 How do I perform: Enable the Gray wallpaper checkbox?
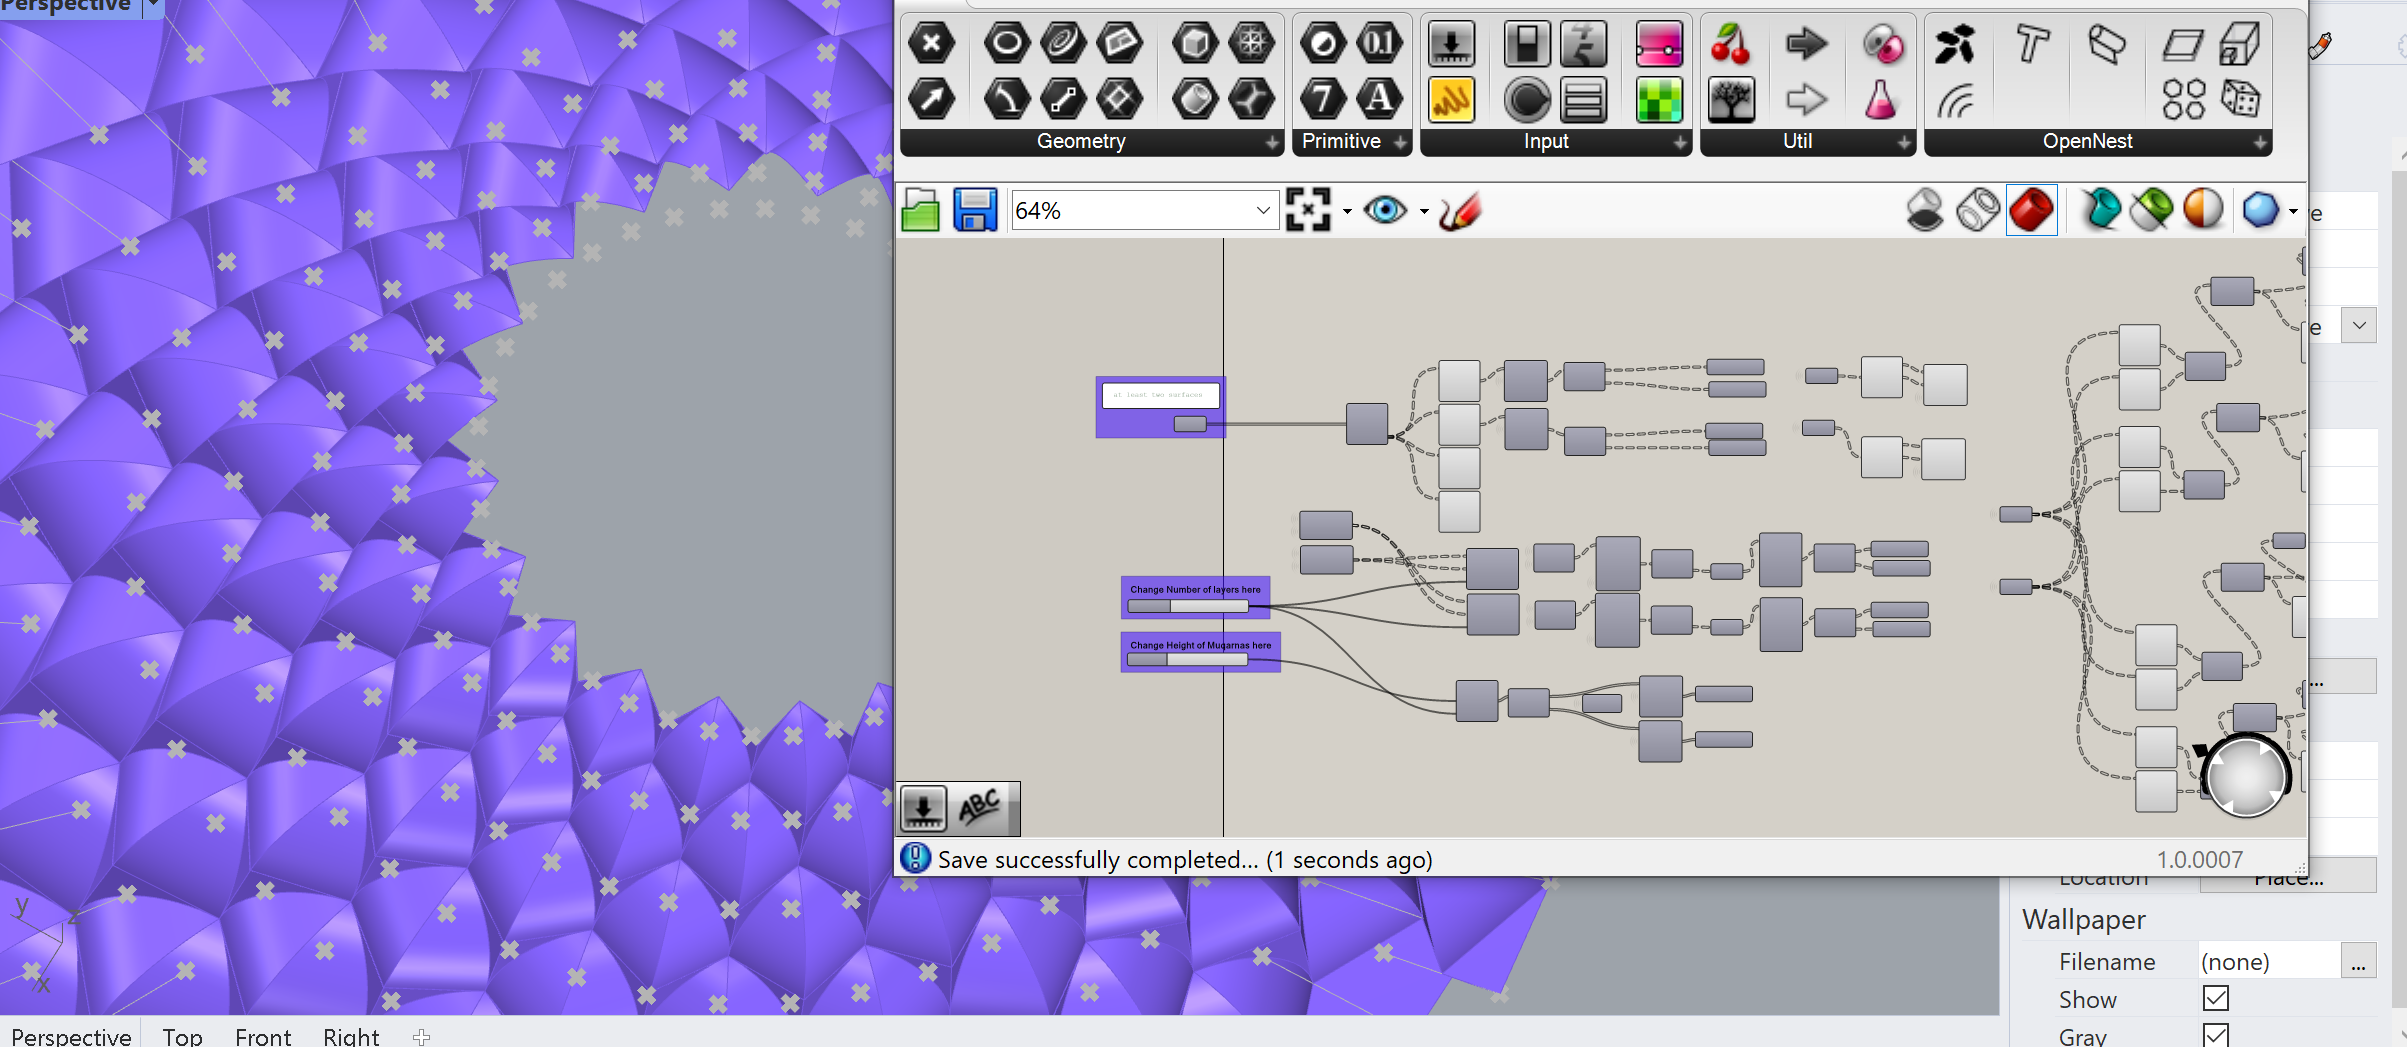coord(2216,1035)
